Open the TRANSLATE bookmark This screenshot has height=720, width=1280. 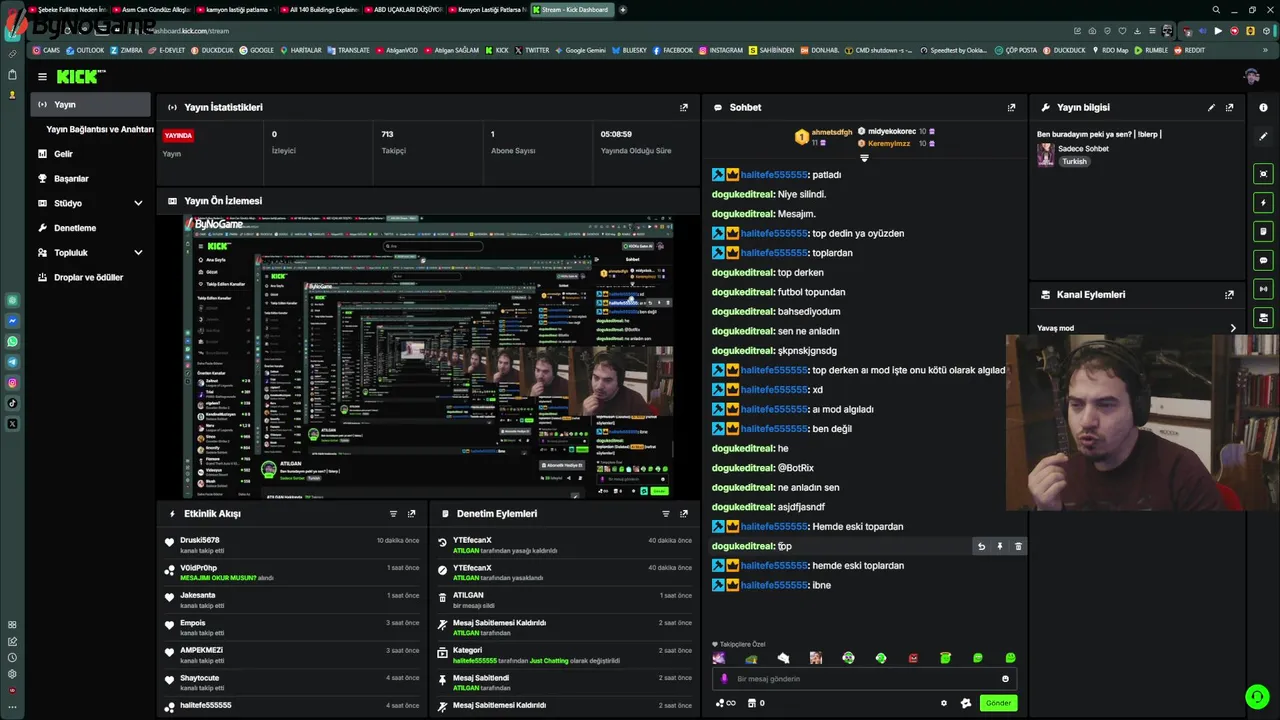348,50
